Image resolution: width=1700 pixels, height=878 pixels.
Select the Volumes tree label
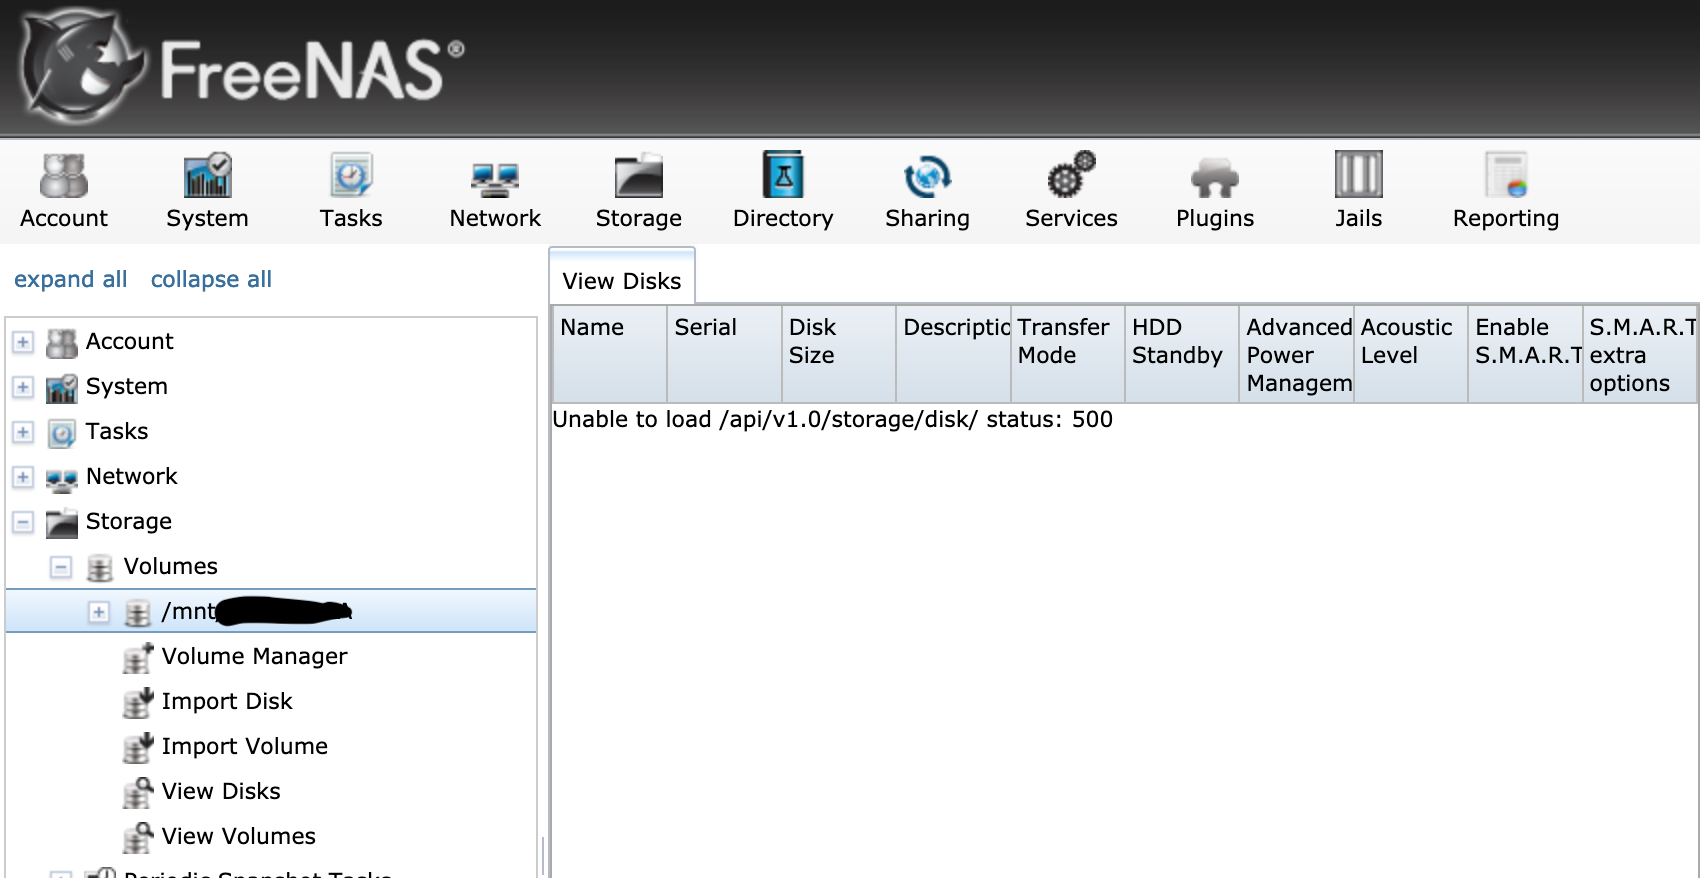tap(170, 566)
